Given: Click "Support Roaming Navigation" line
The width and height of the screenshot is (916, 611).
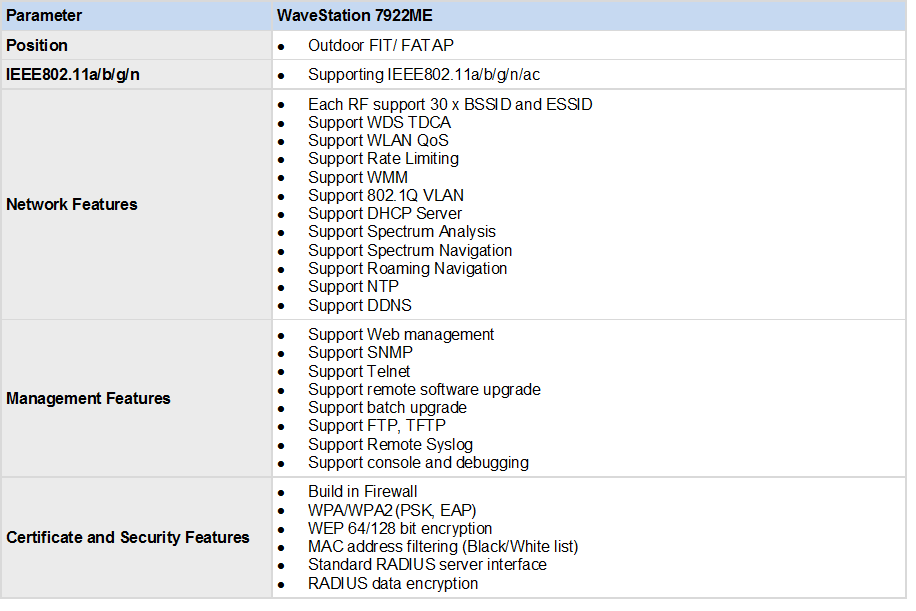Looking at the screenshot, I should point(408,269).
